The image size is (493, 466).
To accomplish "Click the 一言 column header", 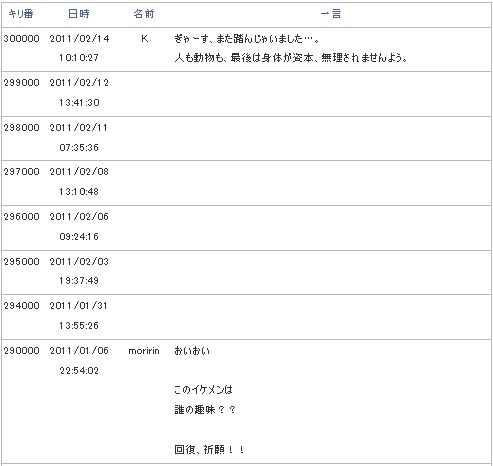I will pos(331,14).
